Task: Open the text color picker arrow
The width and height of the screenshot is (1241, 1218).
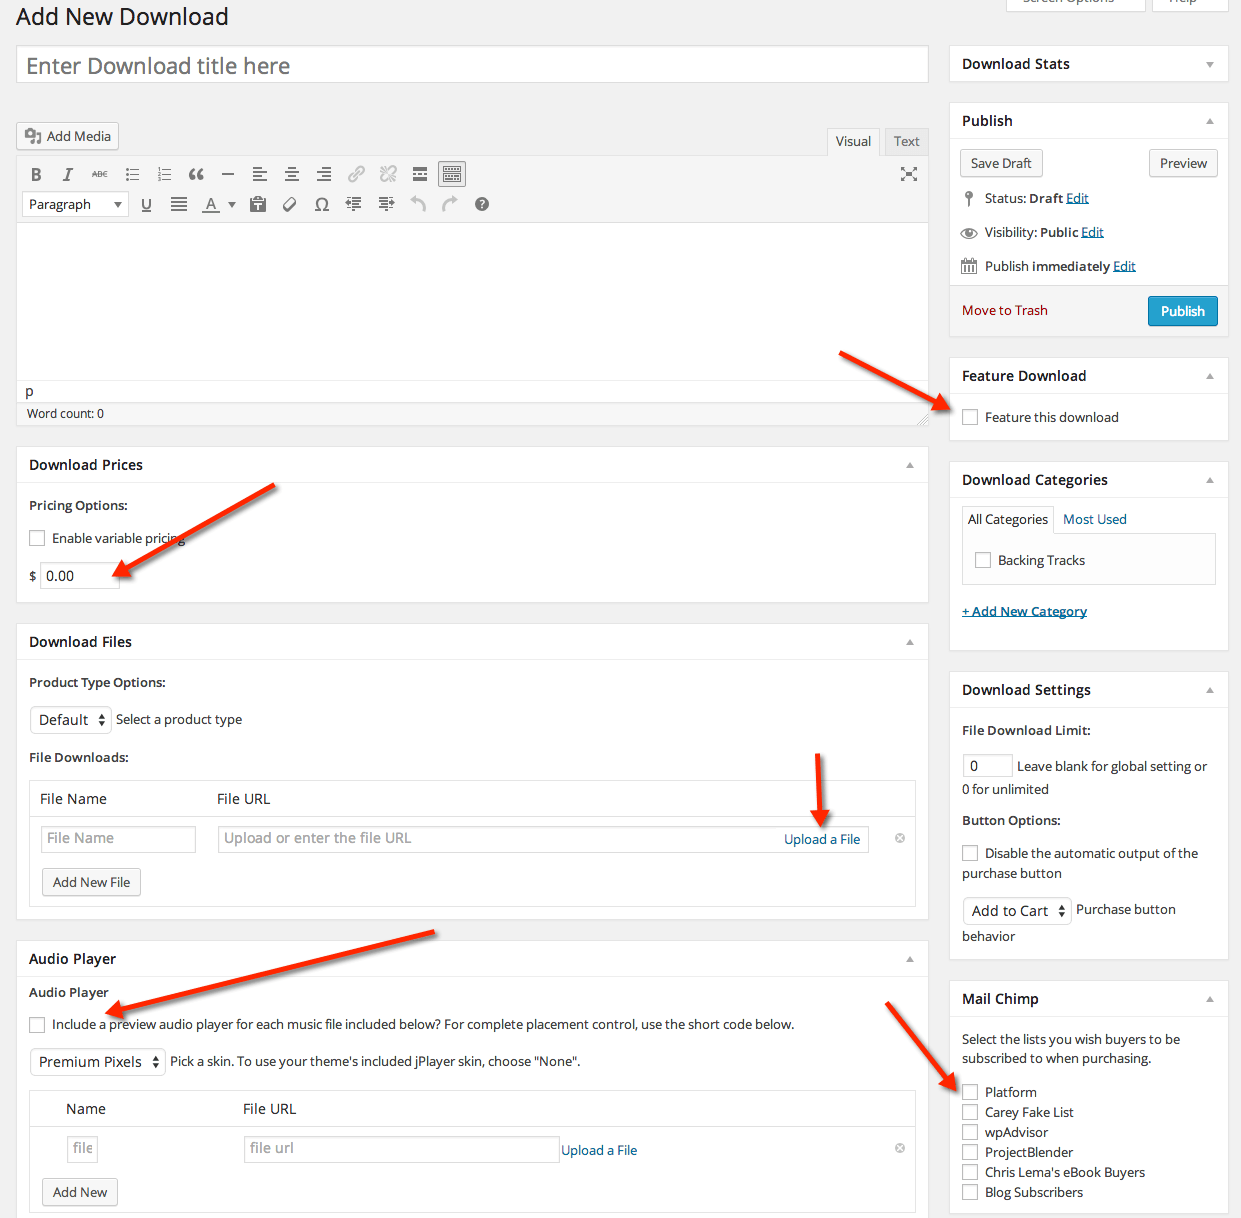Action: coord(232,204)
